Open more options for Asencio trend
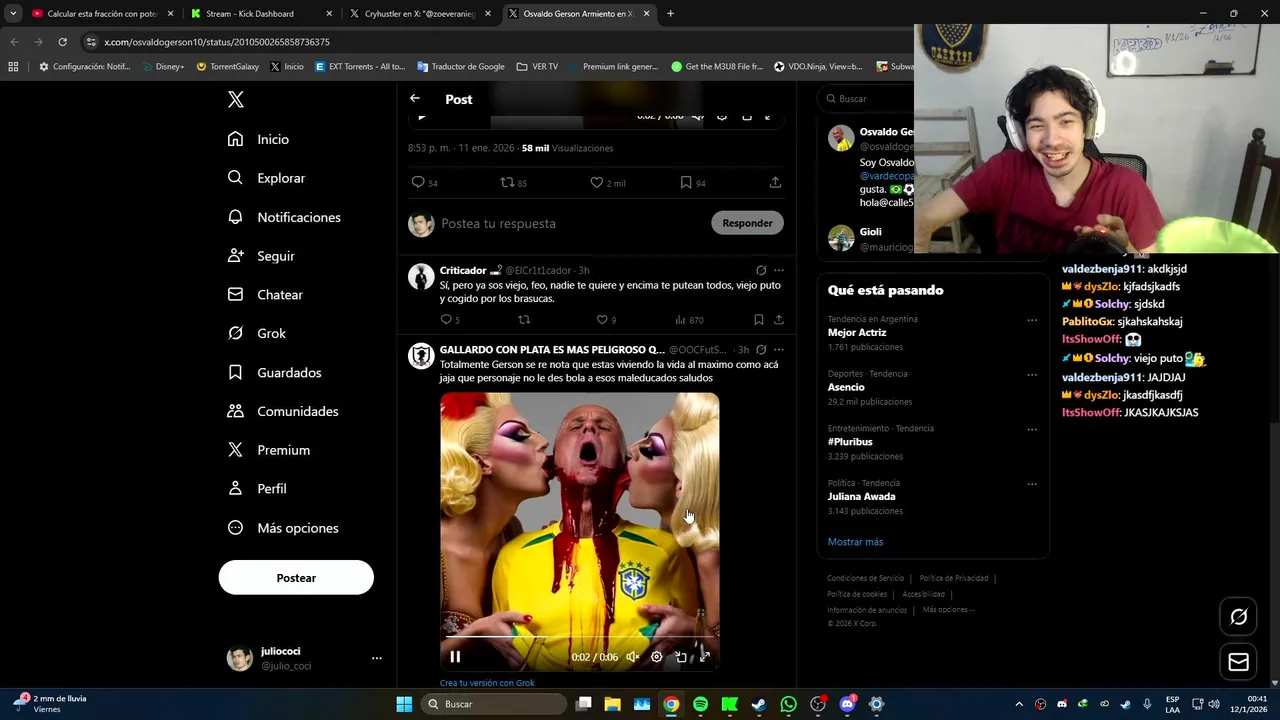The width and height of the screenshot is (1280, 720). pos(1032,375)
